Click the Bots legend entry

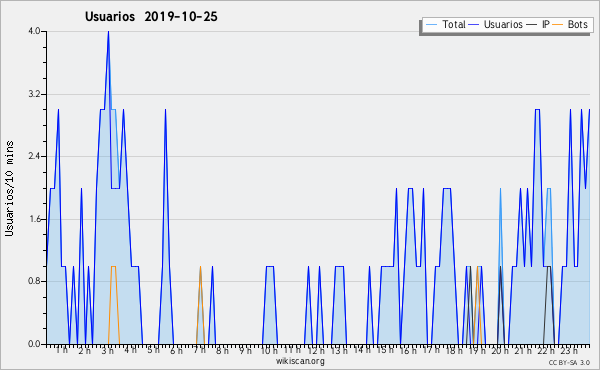[x=571, y=24]
